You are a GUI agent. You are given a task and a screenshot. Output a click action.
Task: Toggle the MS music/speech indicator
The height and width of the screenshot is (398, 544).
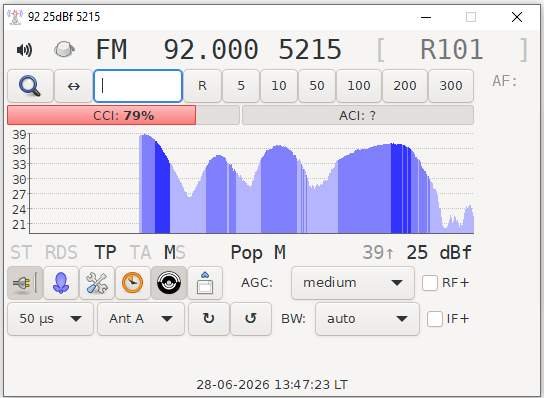click(175, 252)
